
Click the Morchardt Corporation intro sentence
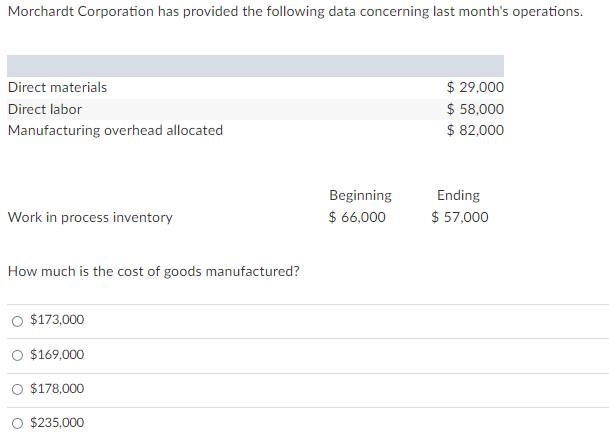point(295,11)
